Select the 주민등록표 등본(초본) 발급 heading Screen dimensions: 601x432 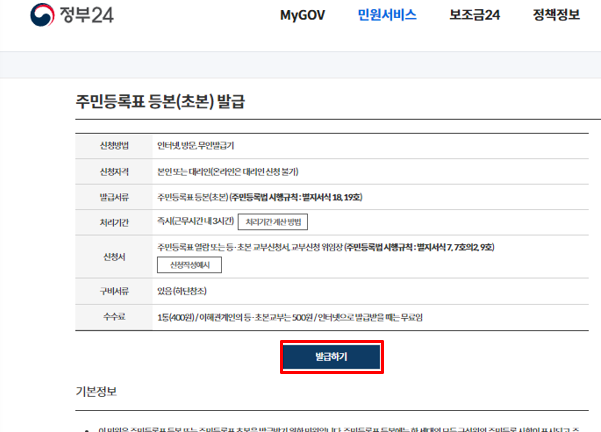tap(160, 102)
